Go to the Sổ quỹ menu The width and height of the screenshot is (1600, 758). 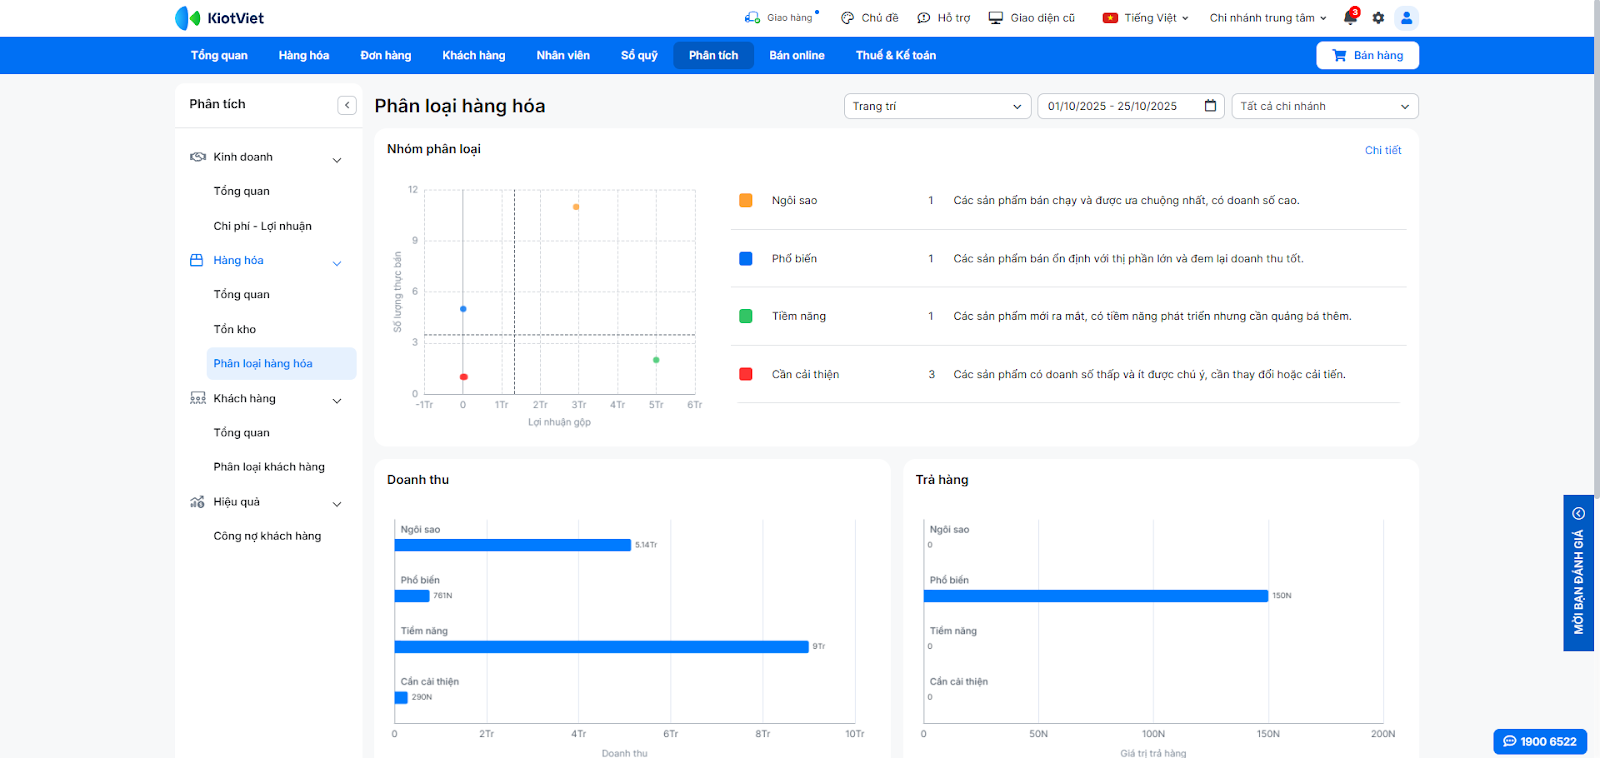[x=639, y=55]
